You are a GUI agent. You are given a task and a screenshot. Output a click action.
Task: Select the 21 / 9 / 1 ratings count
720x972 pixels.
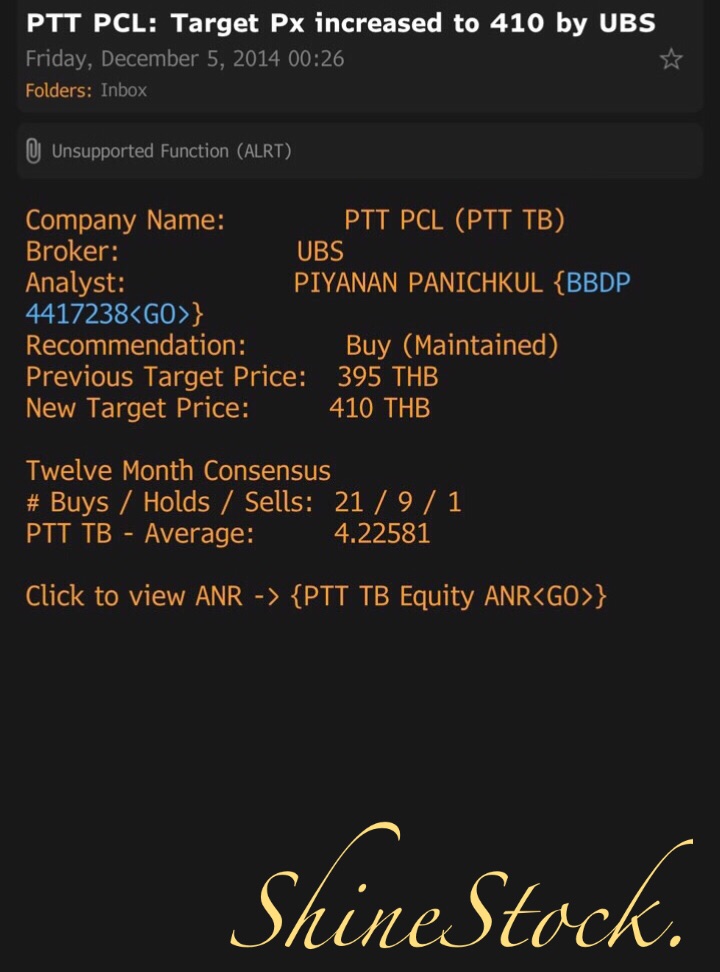tap(398, 502)
